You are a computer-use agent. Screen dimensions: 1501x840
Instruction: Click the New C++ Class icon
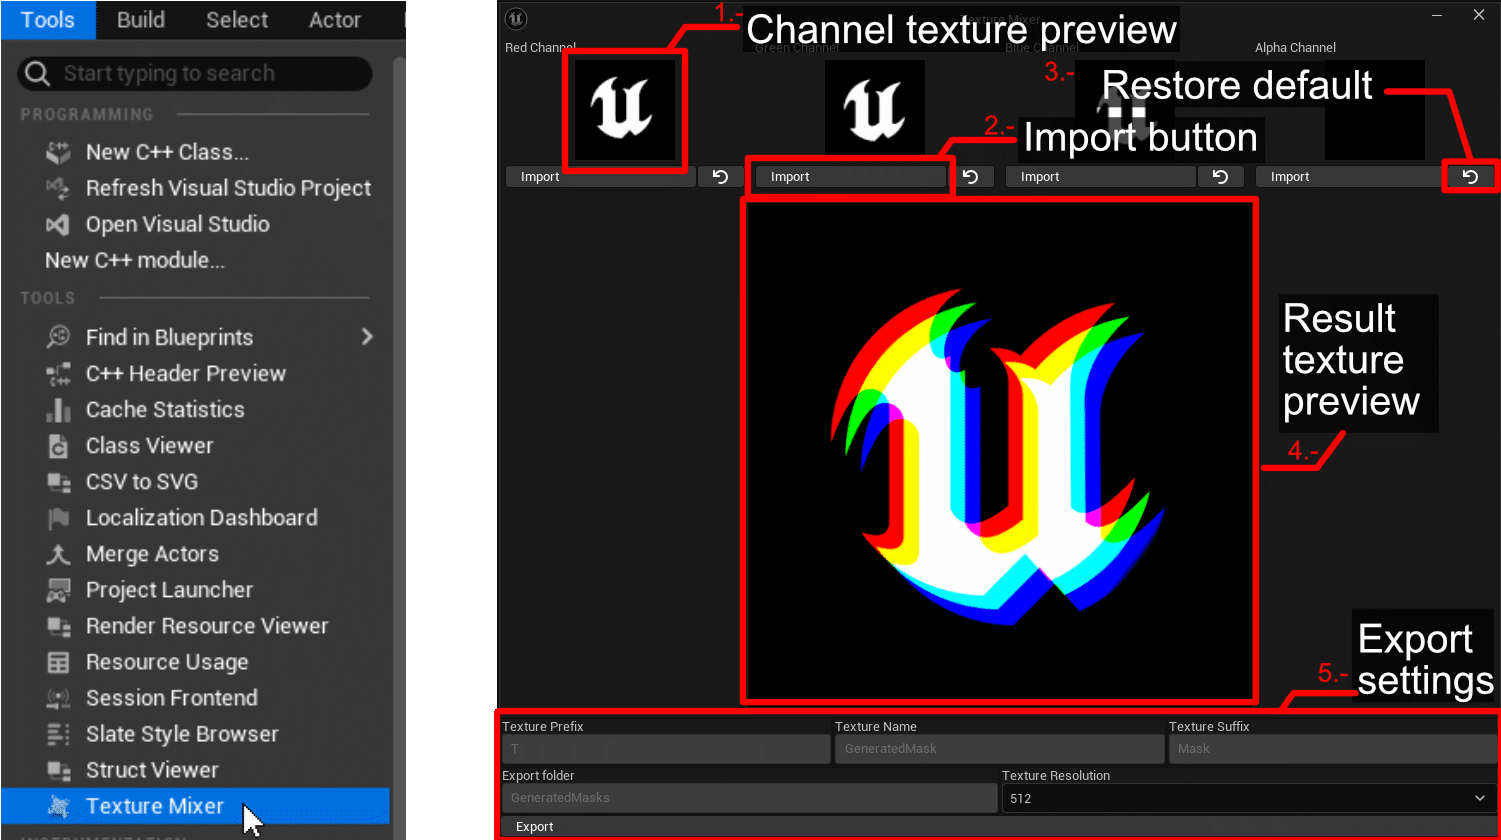[x=59, y=153]
